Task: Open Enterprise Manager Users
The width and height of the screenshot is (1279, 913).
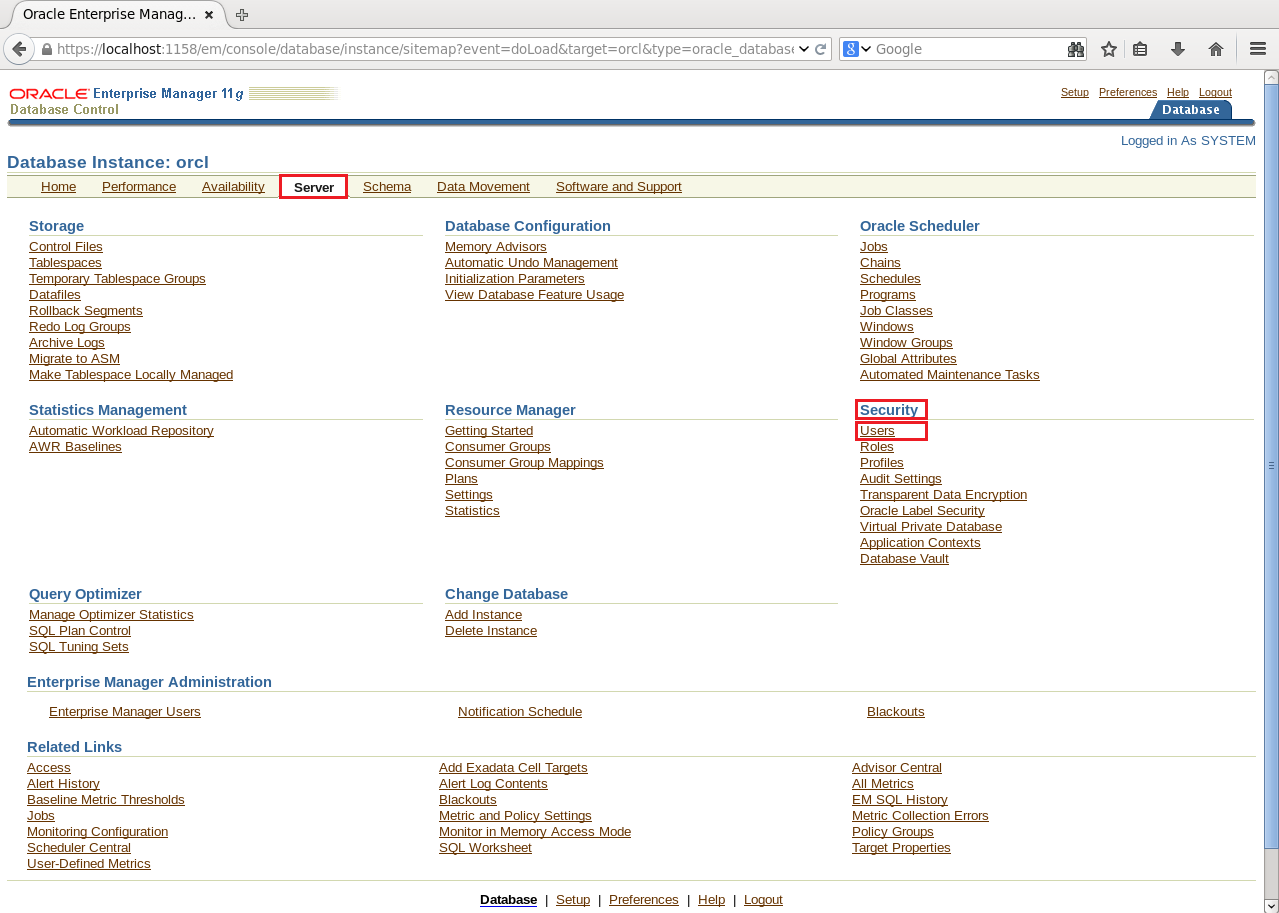Action: (125, 712)
